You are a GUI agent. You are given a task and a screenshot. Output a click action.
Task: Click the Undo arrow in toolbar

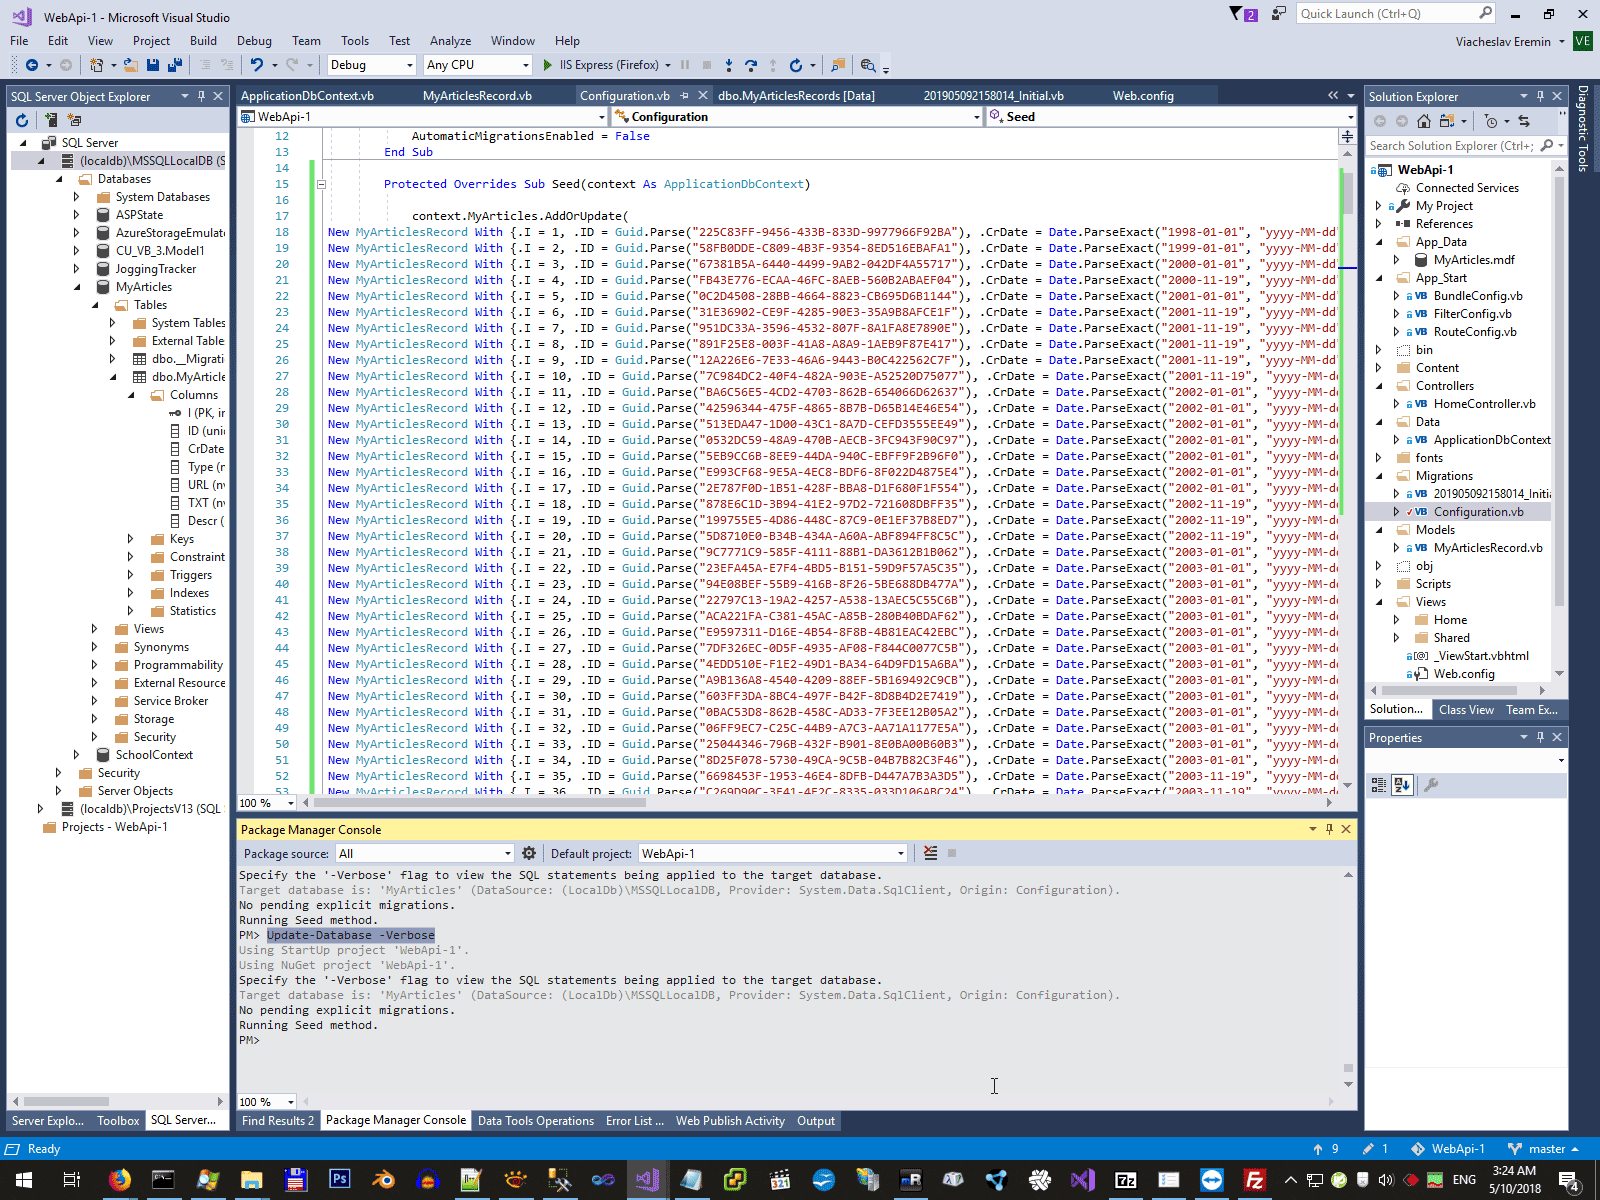(257, 65)
